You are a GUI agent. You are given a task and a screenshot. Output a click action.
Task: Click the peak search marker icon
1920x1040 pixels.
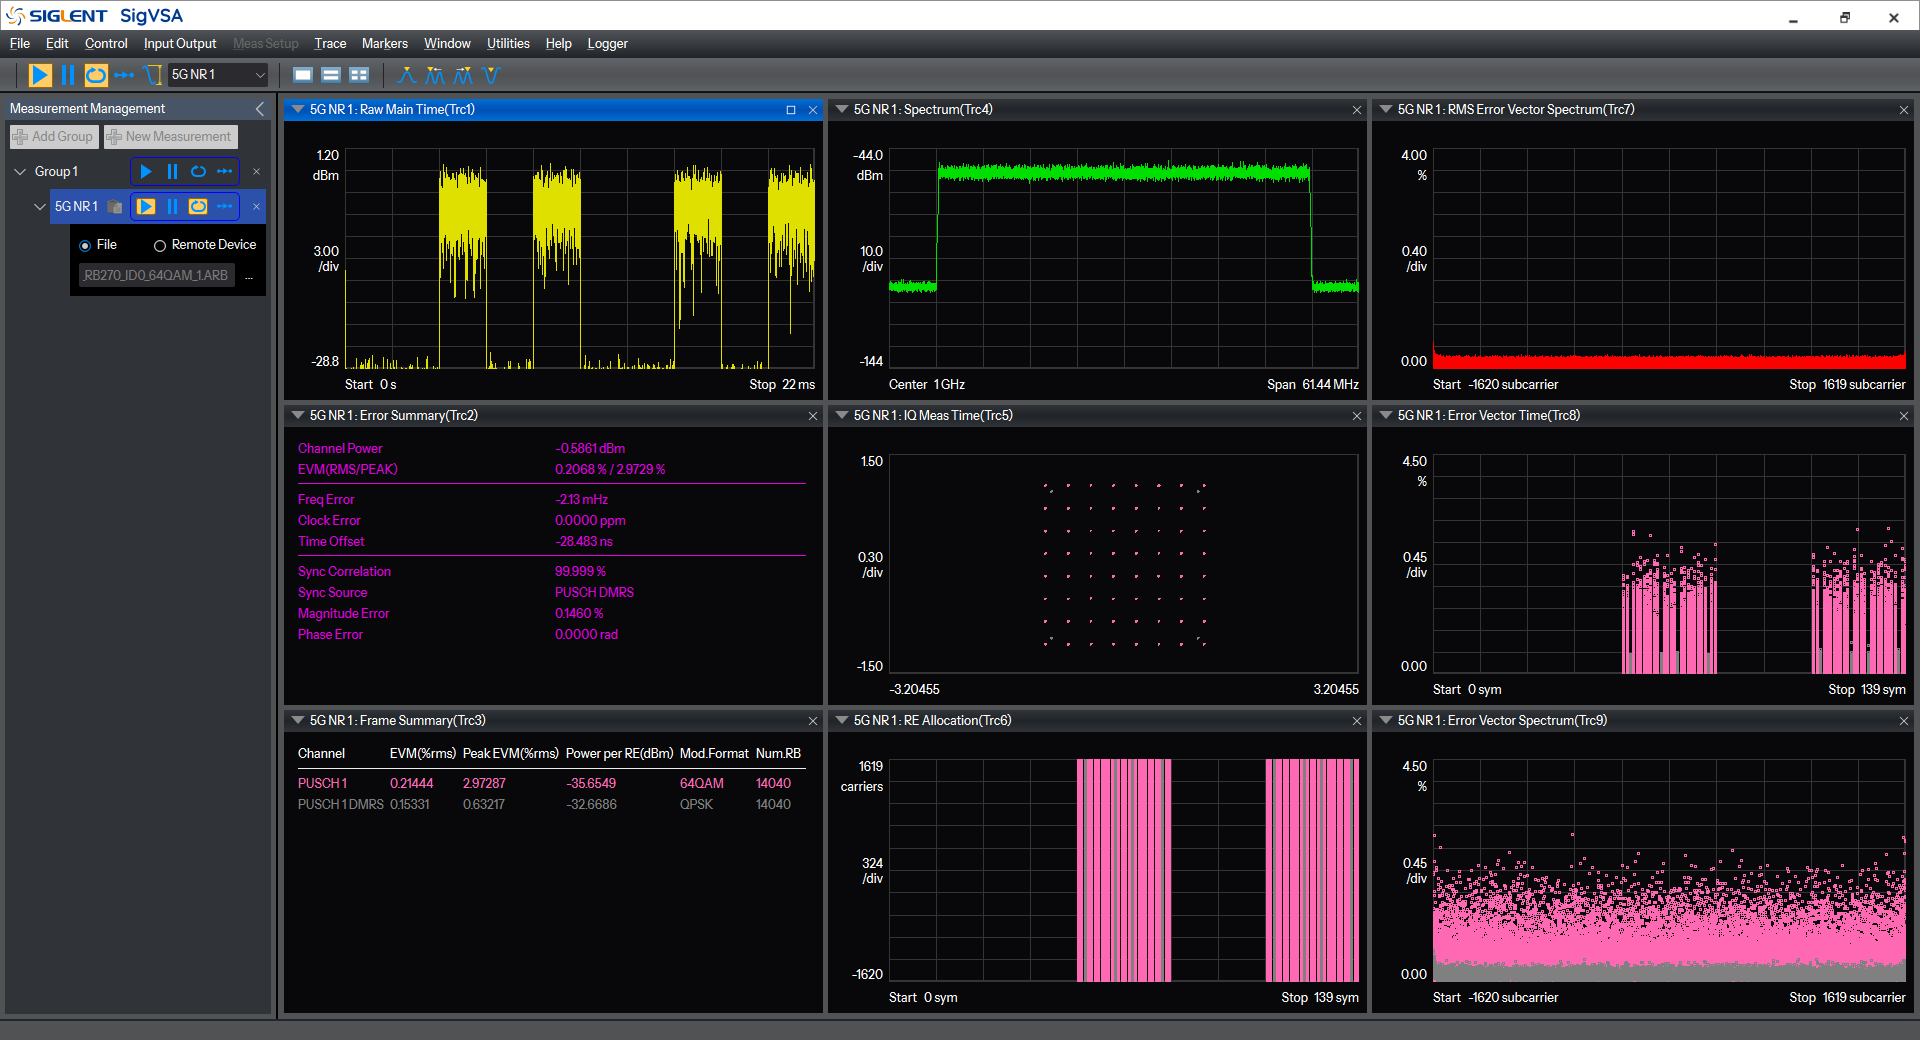407,75
